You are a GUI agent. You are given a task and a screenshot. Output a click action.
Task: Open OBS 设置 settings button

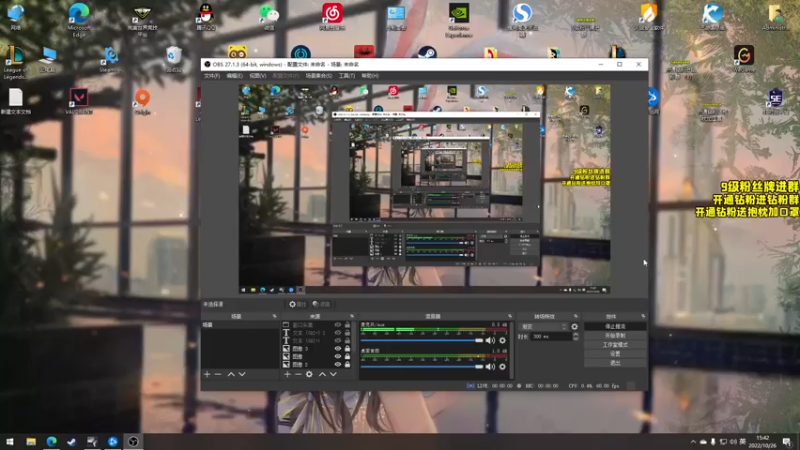pos(615,354)
